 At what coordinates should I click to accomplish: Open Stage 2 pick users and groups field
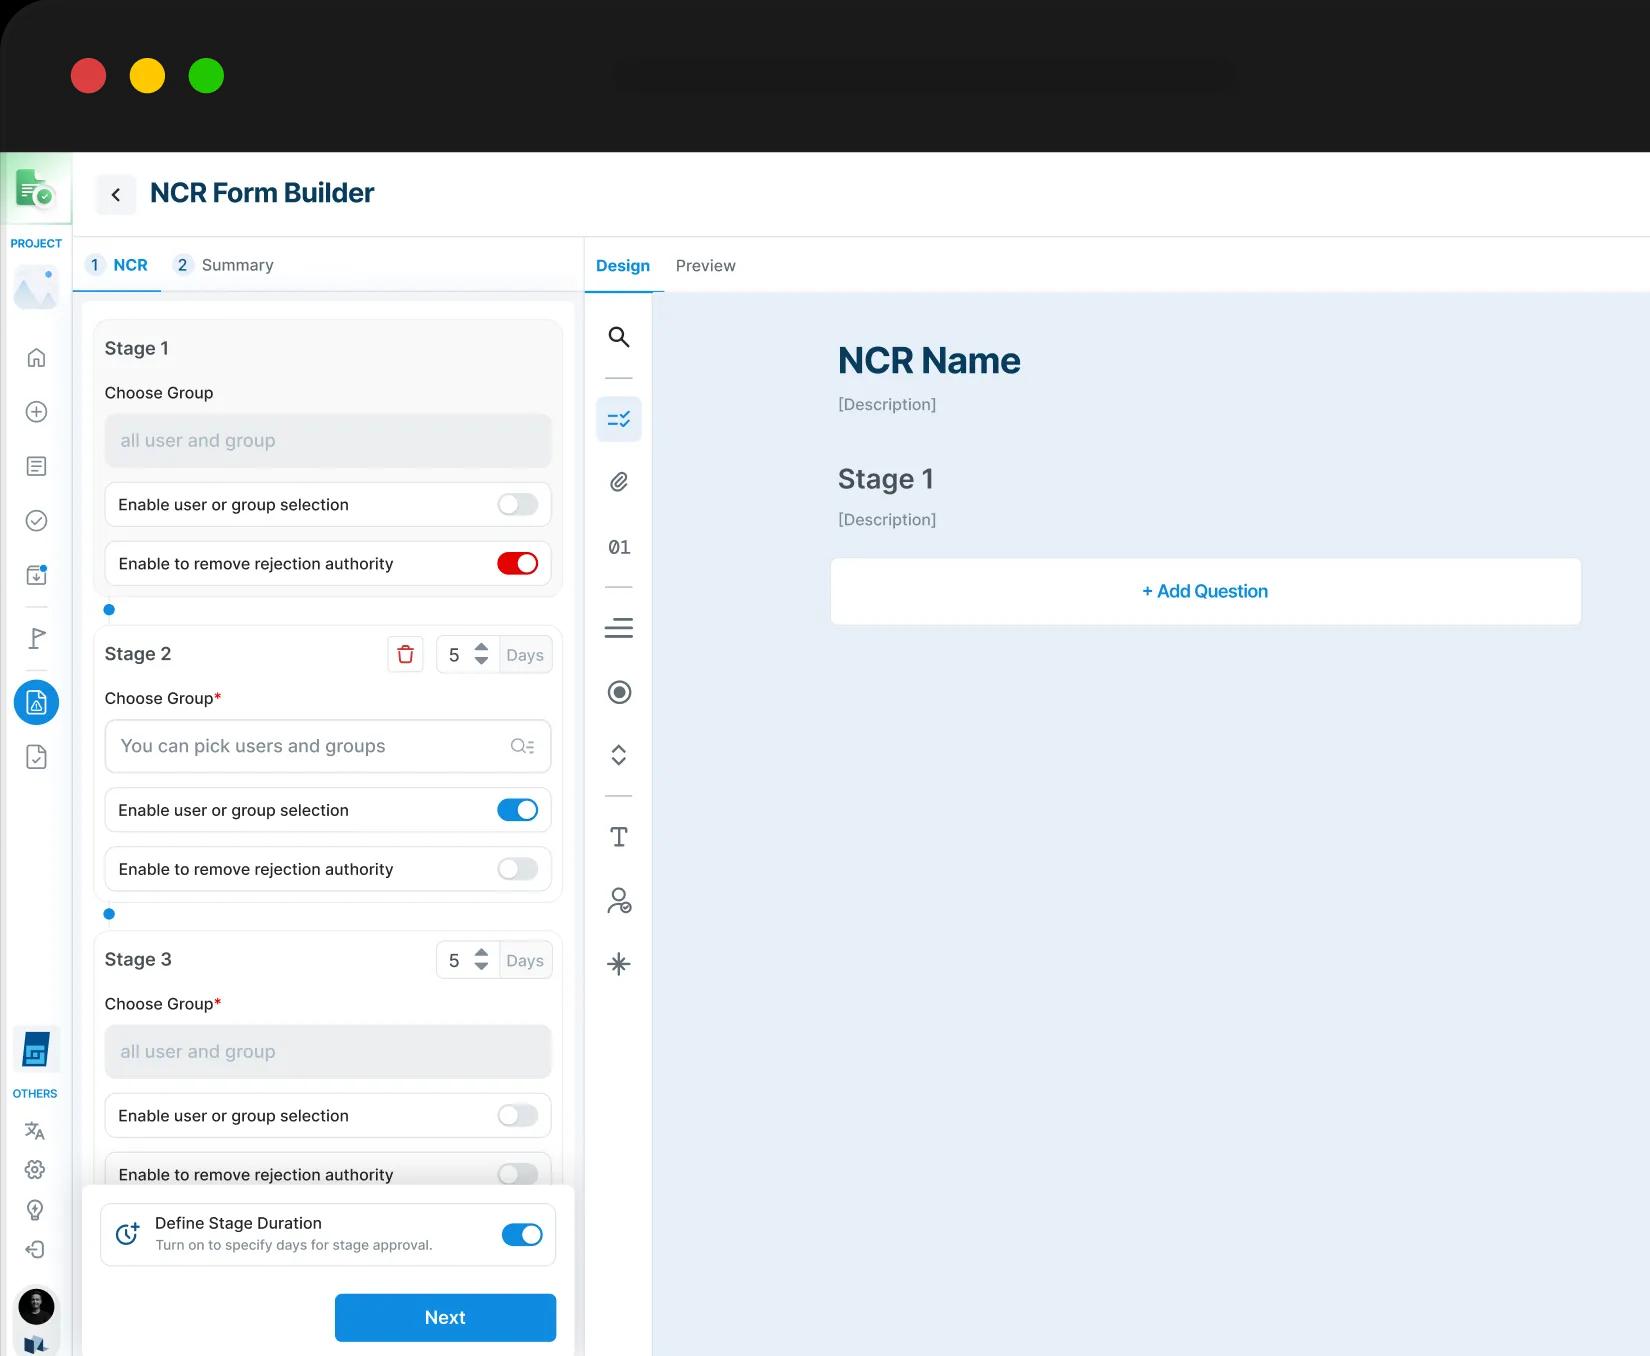click(328, 746)
